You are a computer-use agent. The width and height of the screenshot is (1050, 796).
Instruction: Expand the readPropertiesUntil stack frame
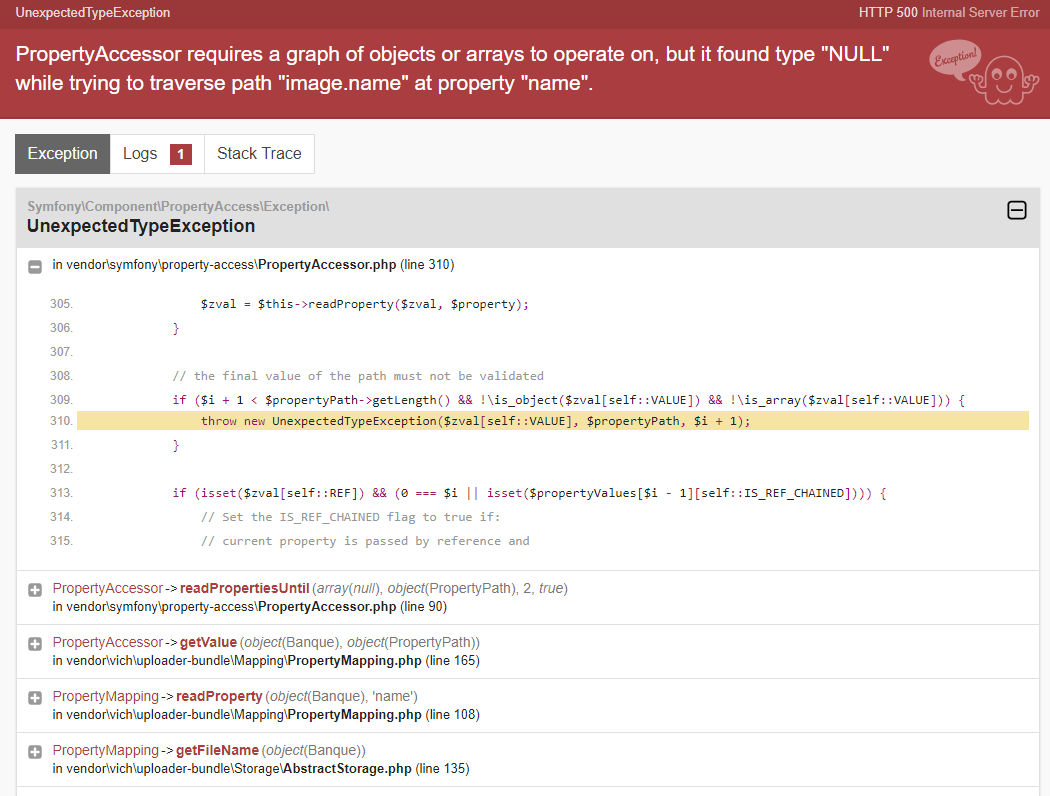[x=34, y=588]
